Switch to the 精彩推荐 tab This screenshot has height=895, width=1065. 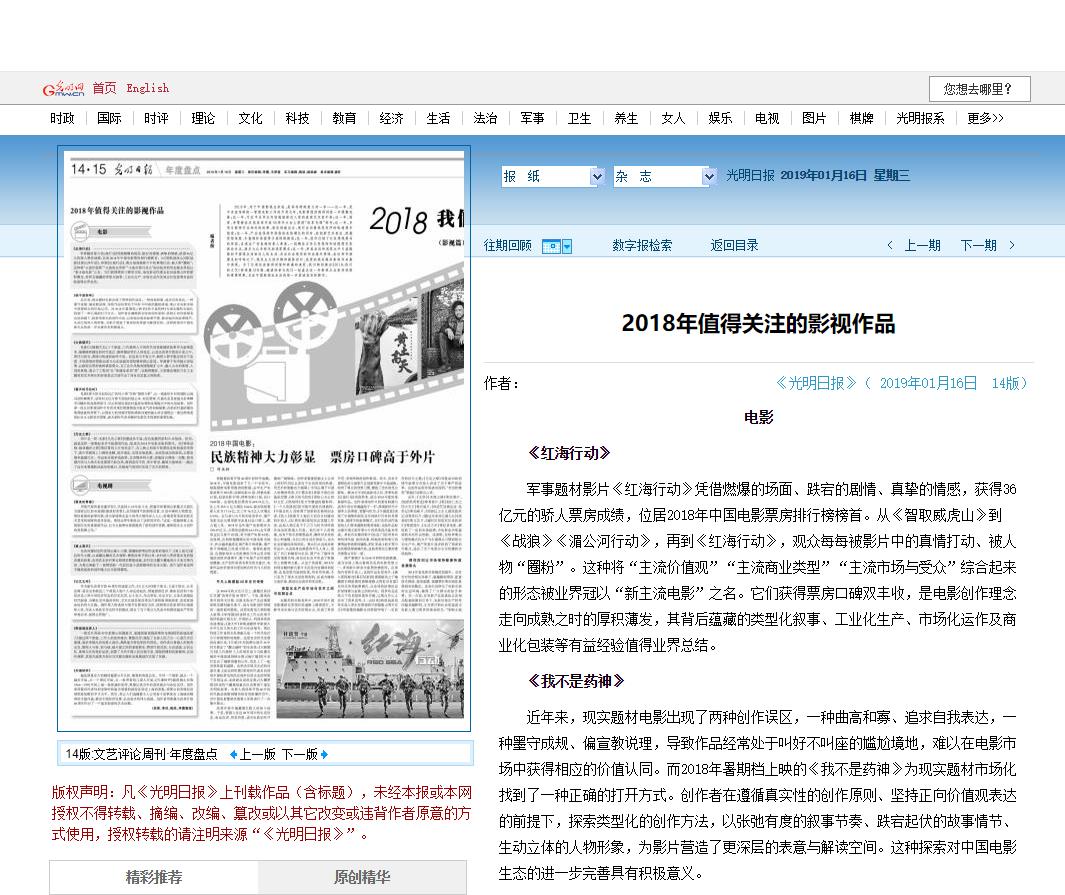[x=154, y=878]
